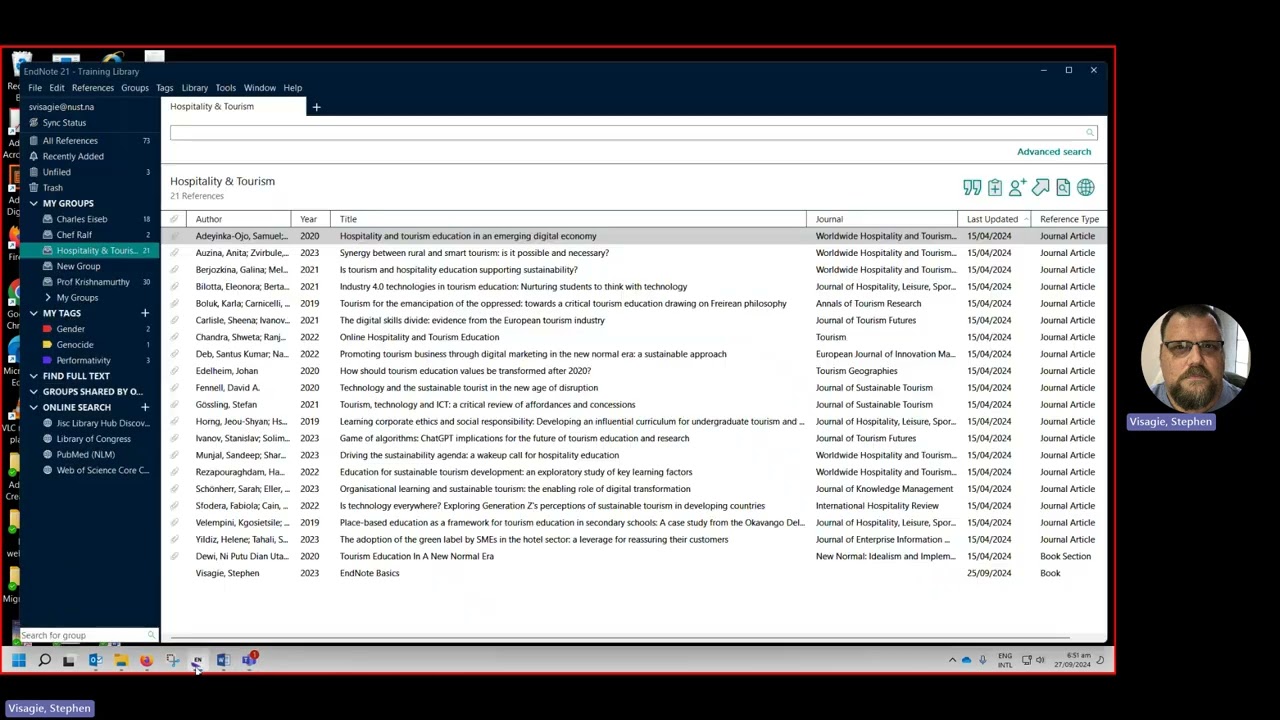The width and height of the screenshot is (1280, 720).
Task: Open the Groups menu
Action: [x=135, y=88]
